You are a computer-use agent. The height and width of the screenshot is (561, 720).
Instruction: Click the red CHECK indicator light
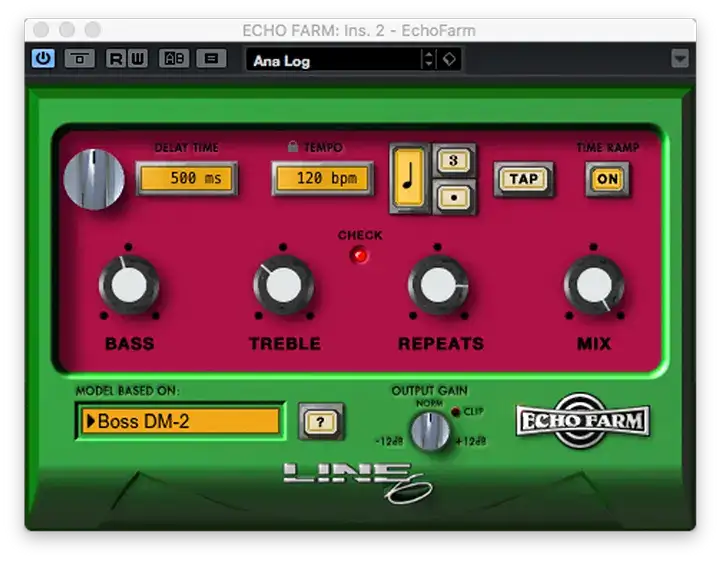click(x=359, y=255)
